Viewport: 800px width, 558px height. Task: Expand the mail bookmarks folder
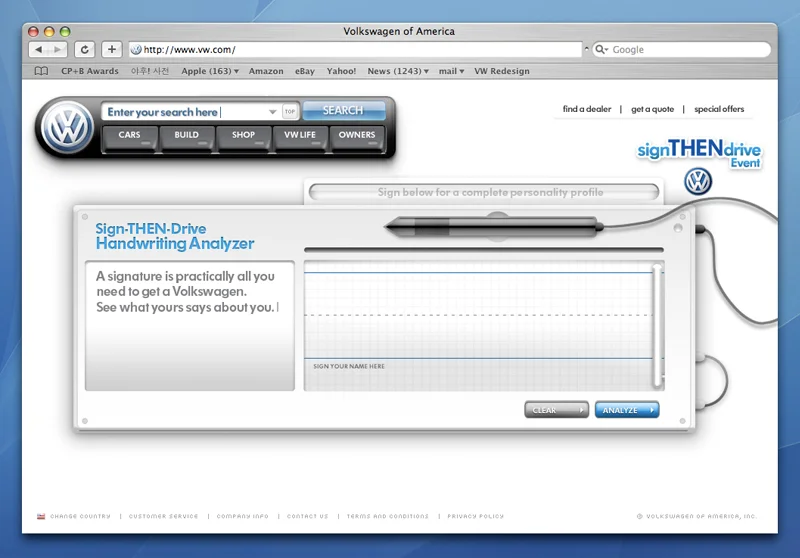click(451, 71)
